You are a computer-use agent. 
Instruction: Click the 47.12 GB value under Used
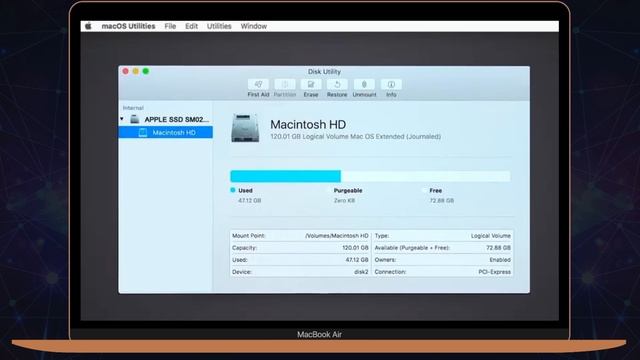[x=249, y=200]
